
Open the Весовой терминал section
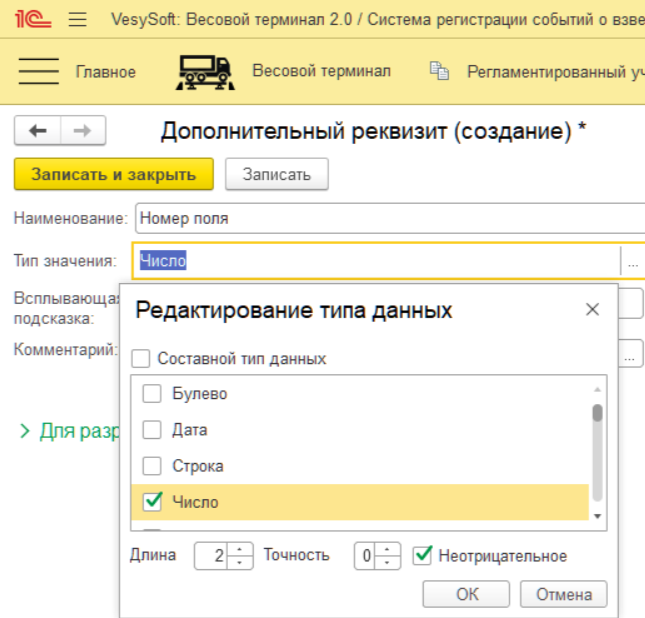click(x=320, y=71)
